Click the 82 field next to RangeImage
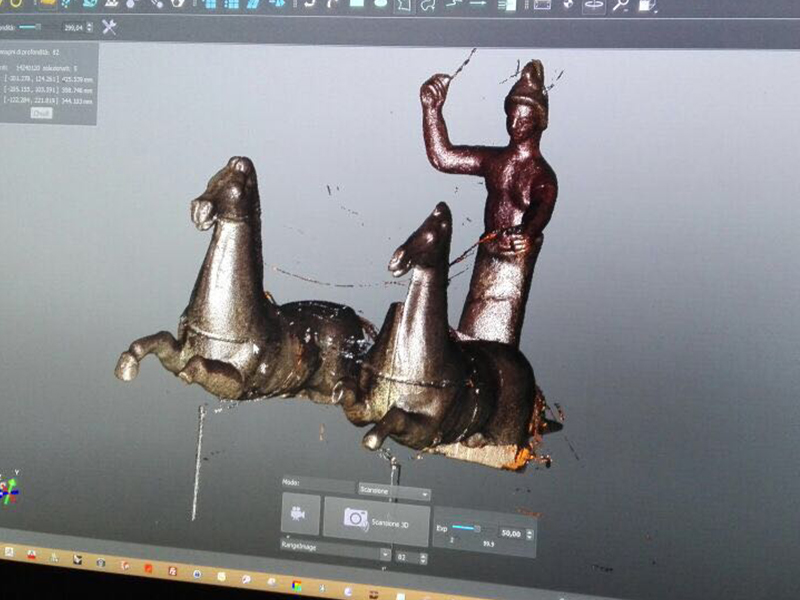Viewport: 800px width, 600px height. pos(407,558)
